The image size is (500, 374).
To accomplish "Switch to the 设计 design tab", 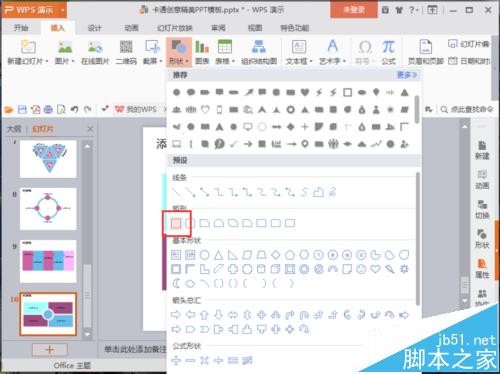I will coord(95,28).
